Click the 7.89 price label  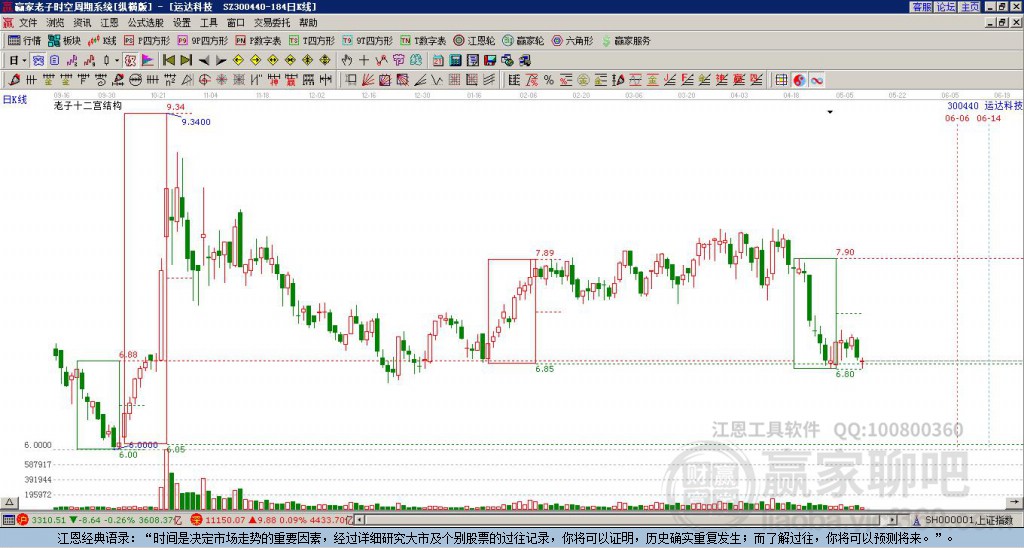click(x=545, y=253)
